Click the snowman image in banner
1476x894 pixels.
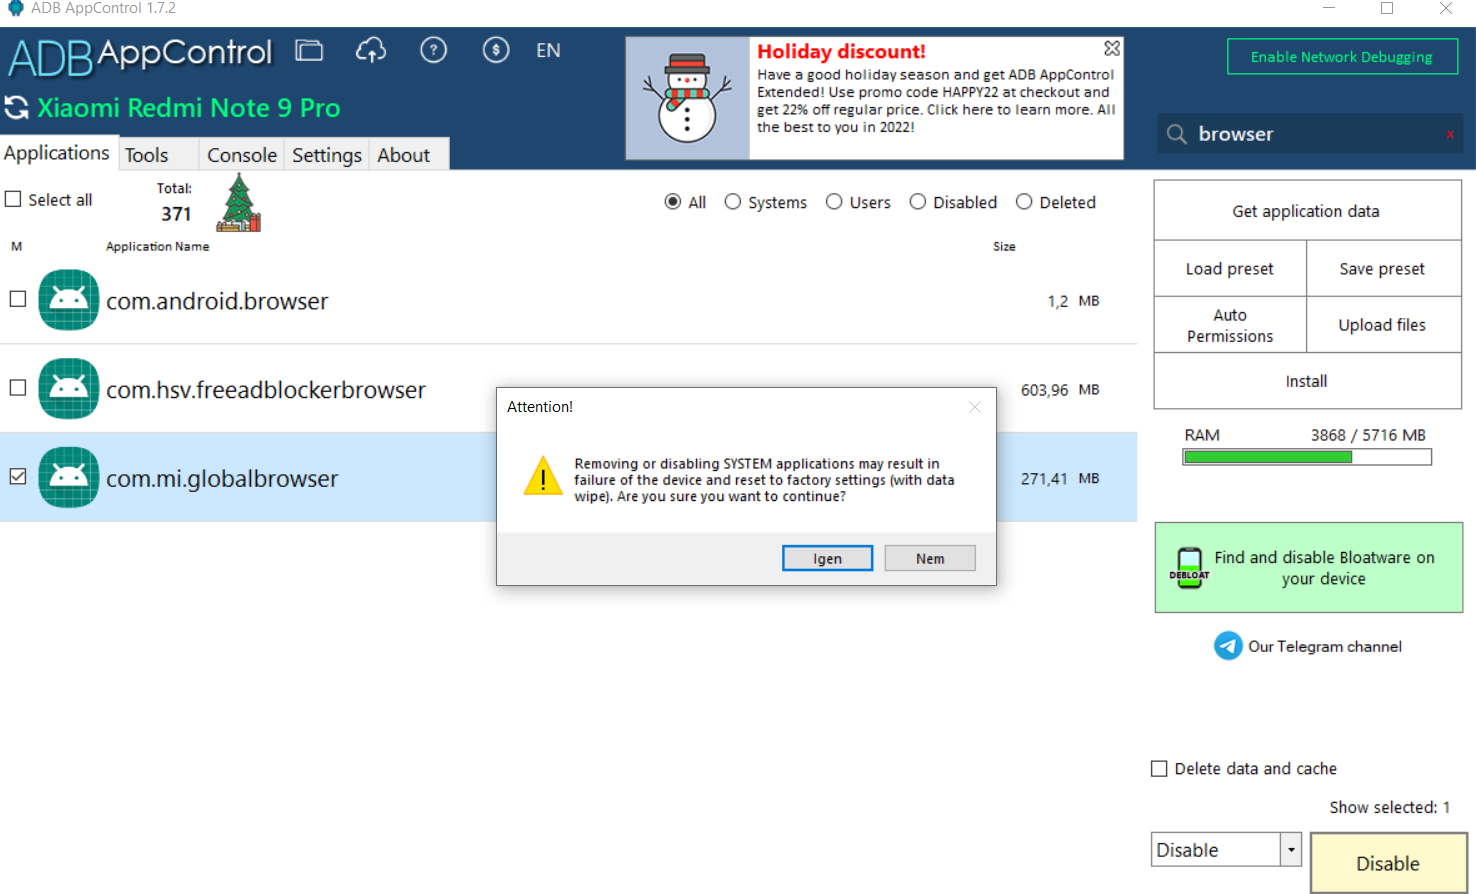tap(688, 98)
